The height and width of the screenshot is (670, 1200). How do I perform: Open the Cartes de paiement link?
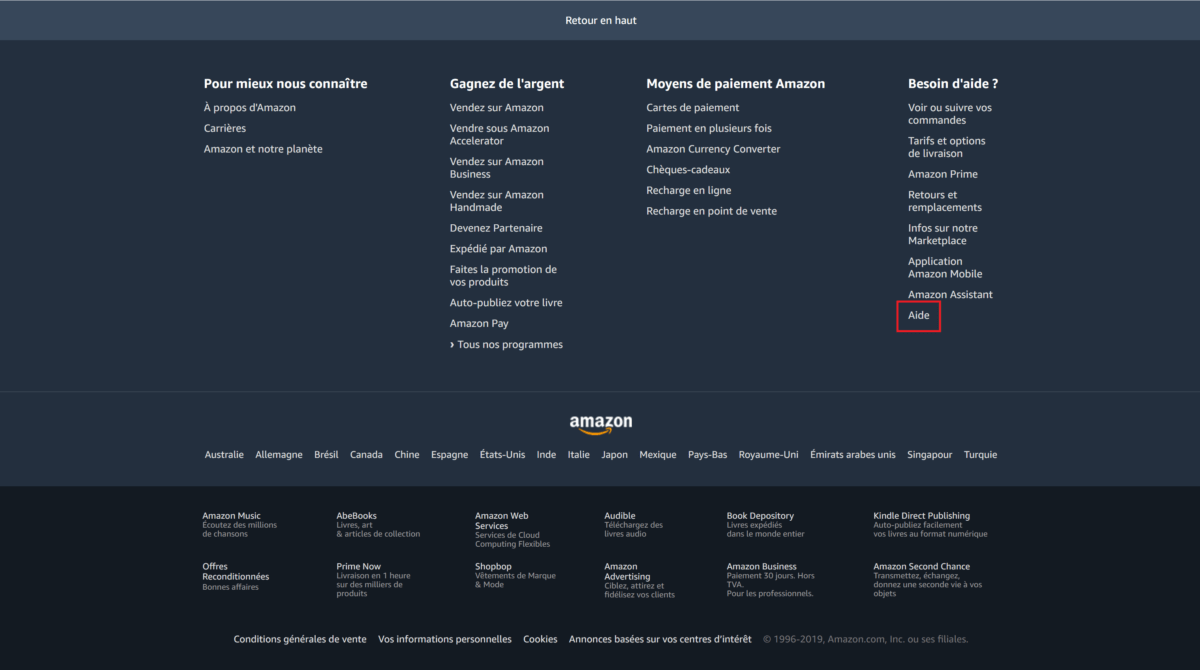point(693,107)
